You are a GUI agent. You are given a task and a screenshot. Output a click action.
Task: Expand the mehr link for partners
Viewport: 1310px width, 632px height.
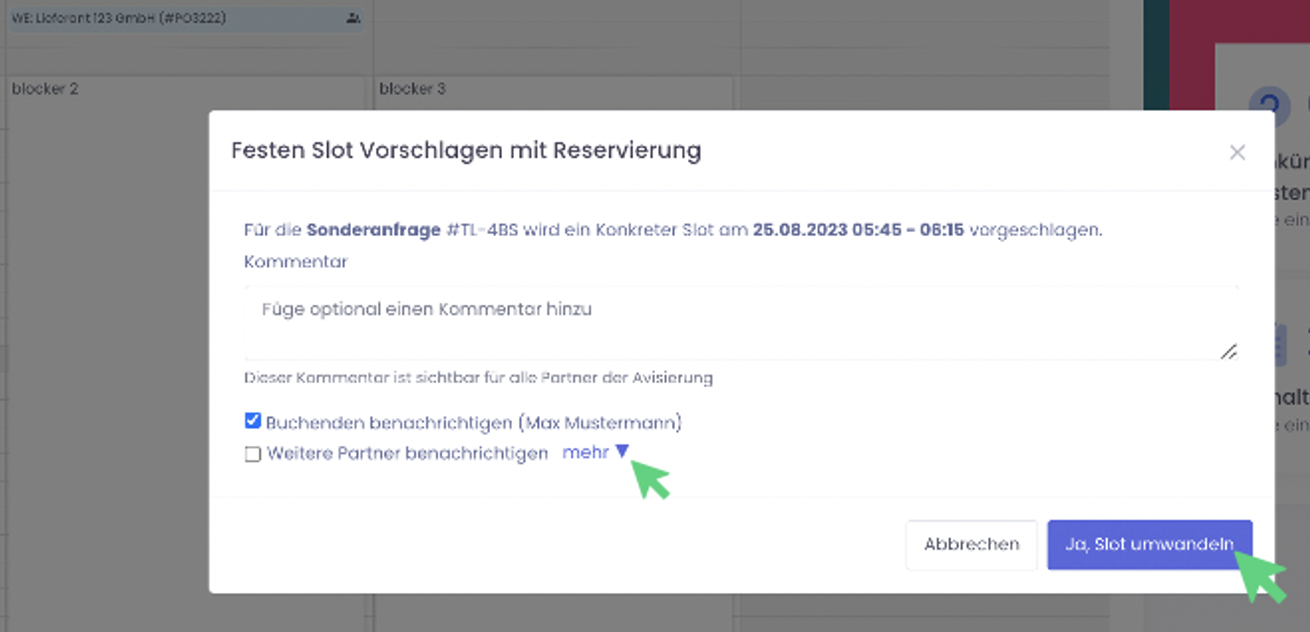coord(586,453)
